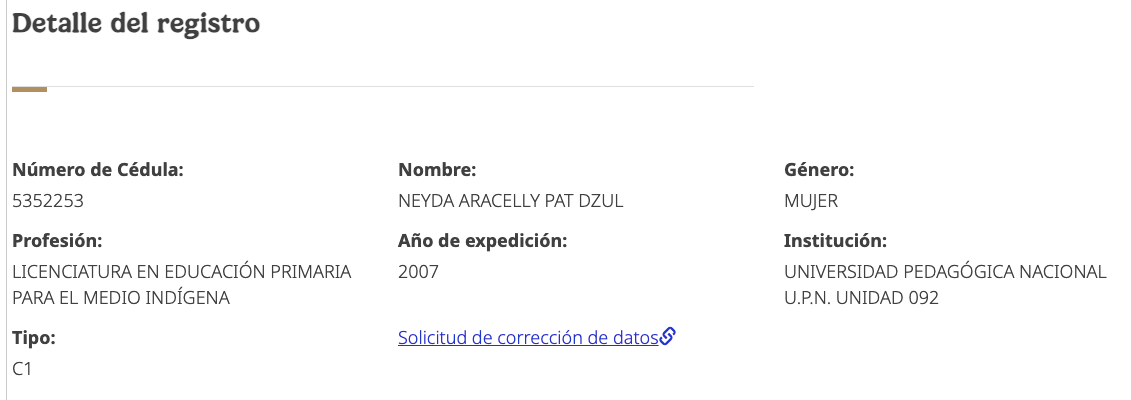Select the Número de Cédula label
This screenshot has height=400, width=1131.
click(x=98, y=170)
